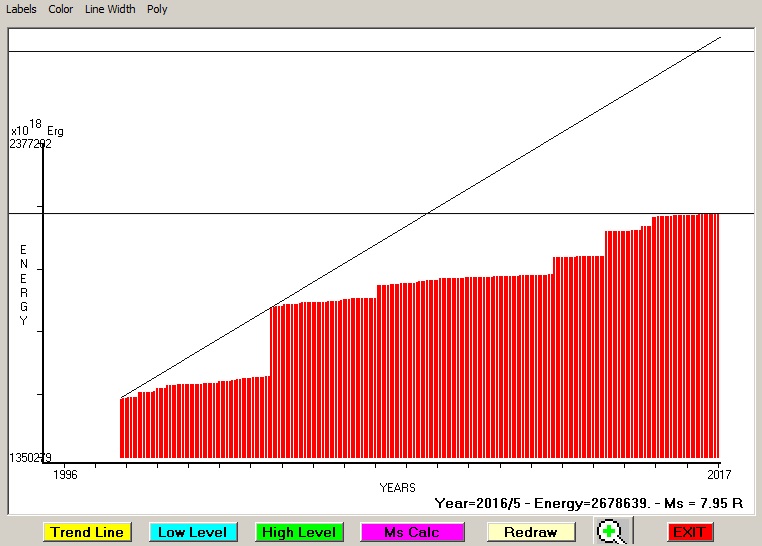Open the Poly menu
This screenshot has height=546, width=762.
click(157, 9)
